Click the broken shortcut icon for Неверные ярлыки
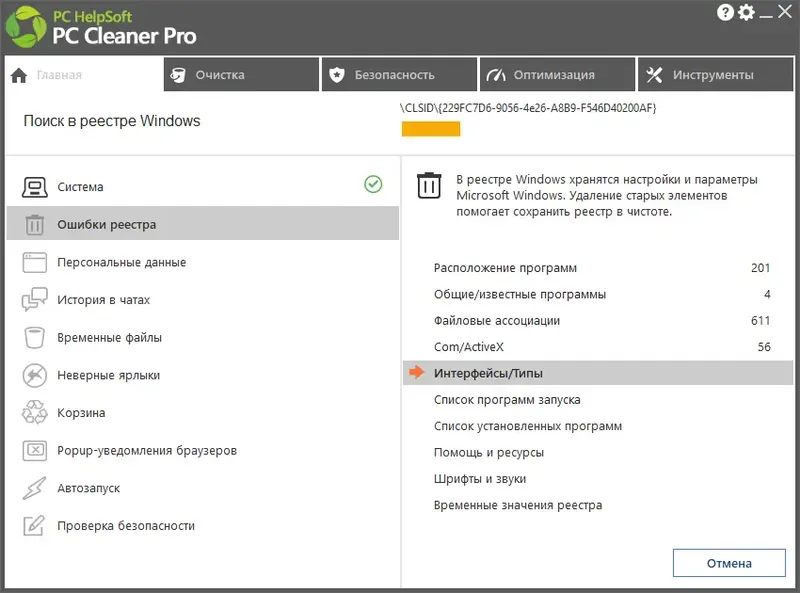Viewport: 800px width, 593px height. coord(35,375)
